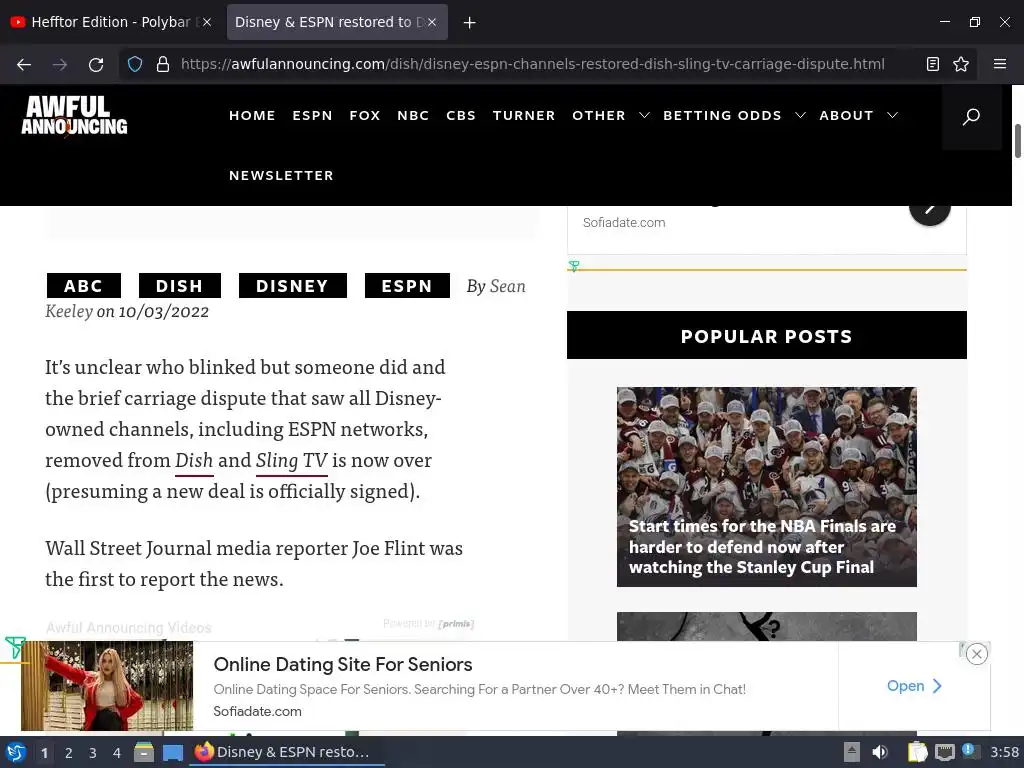Screen dimensions: 1024x768
Task: Click the DISNEY category tag
Action: tap(293, 285)
